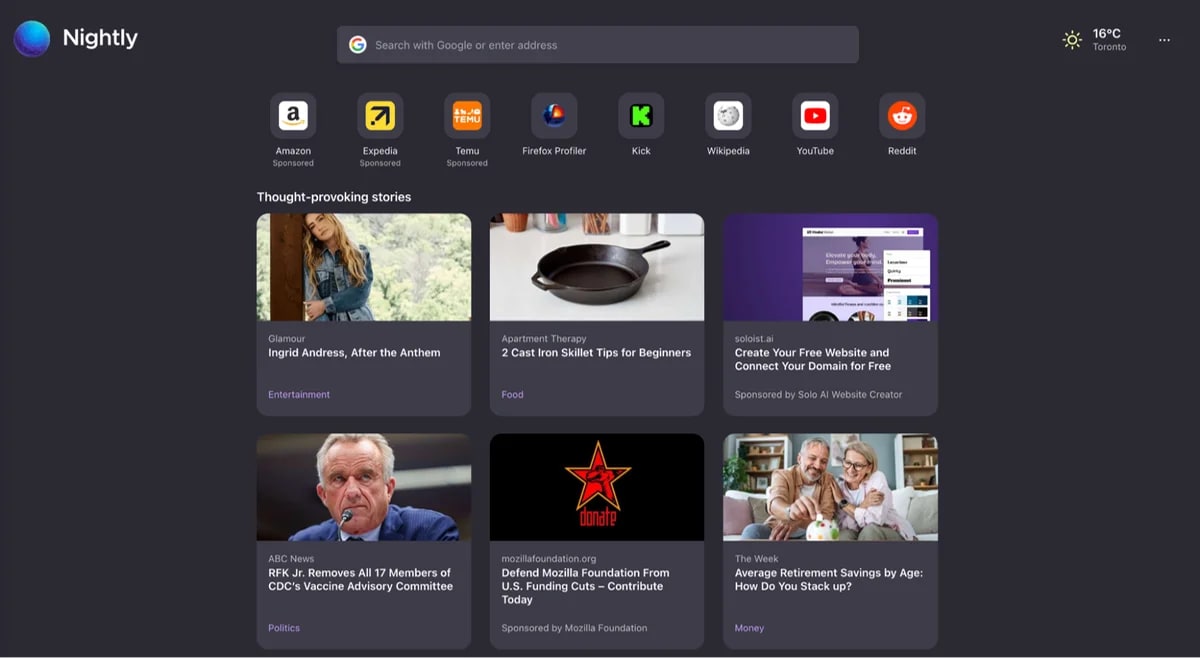The width and height of the screenshot is (1200, 658).
Task: Open the Firefox Profiler shortcut
Action: (554, 117)
